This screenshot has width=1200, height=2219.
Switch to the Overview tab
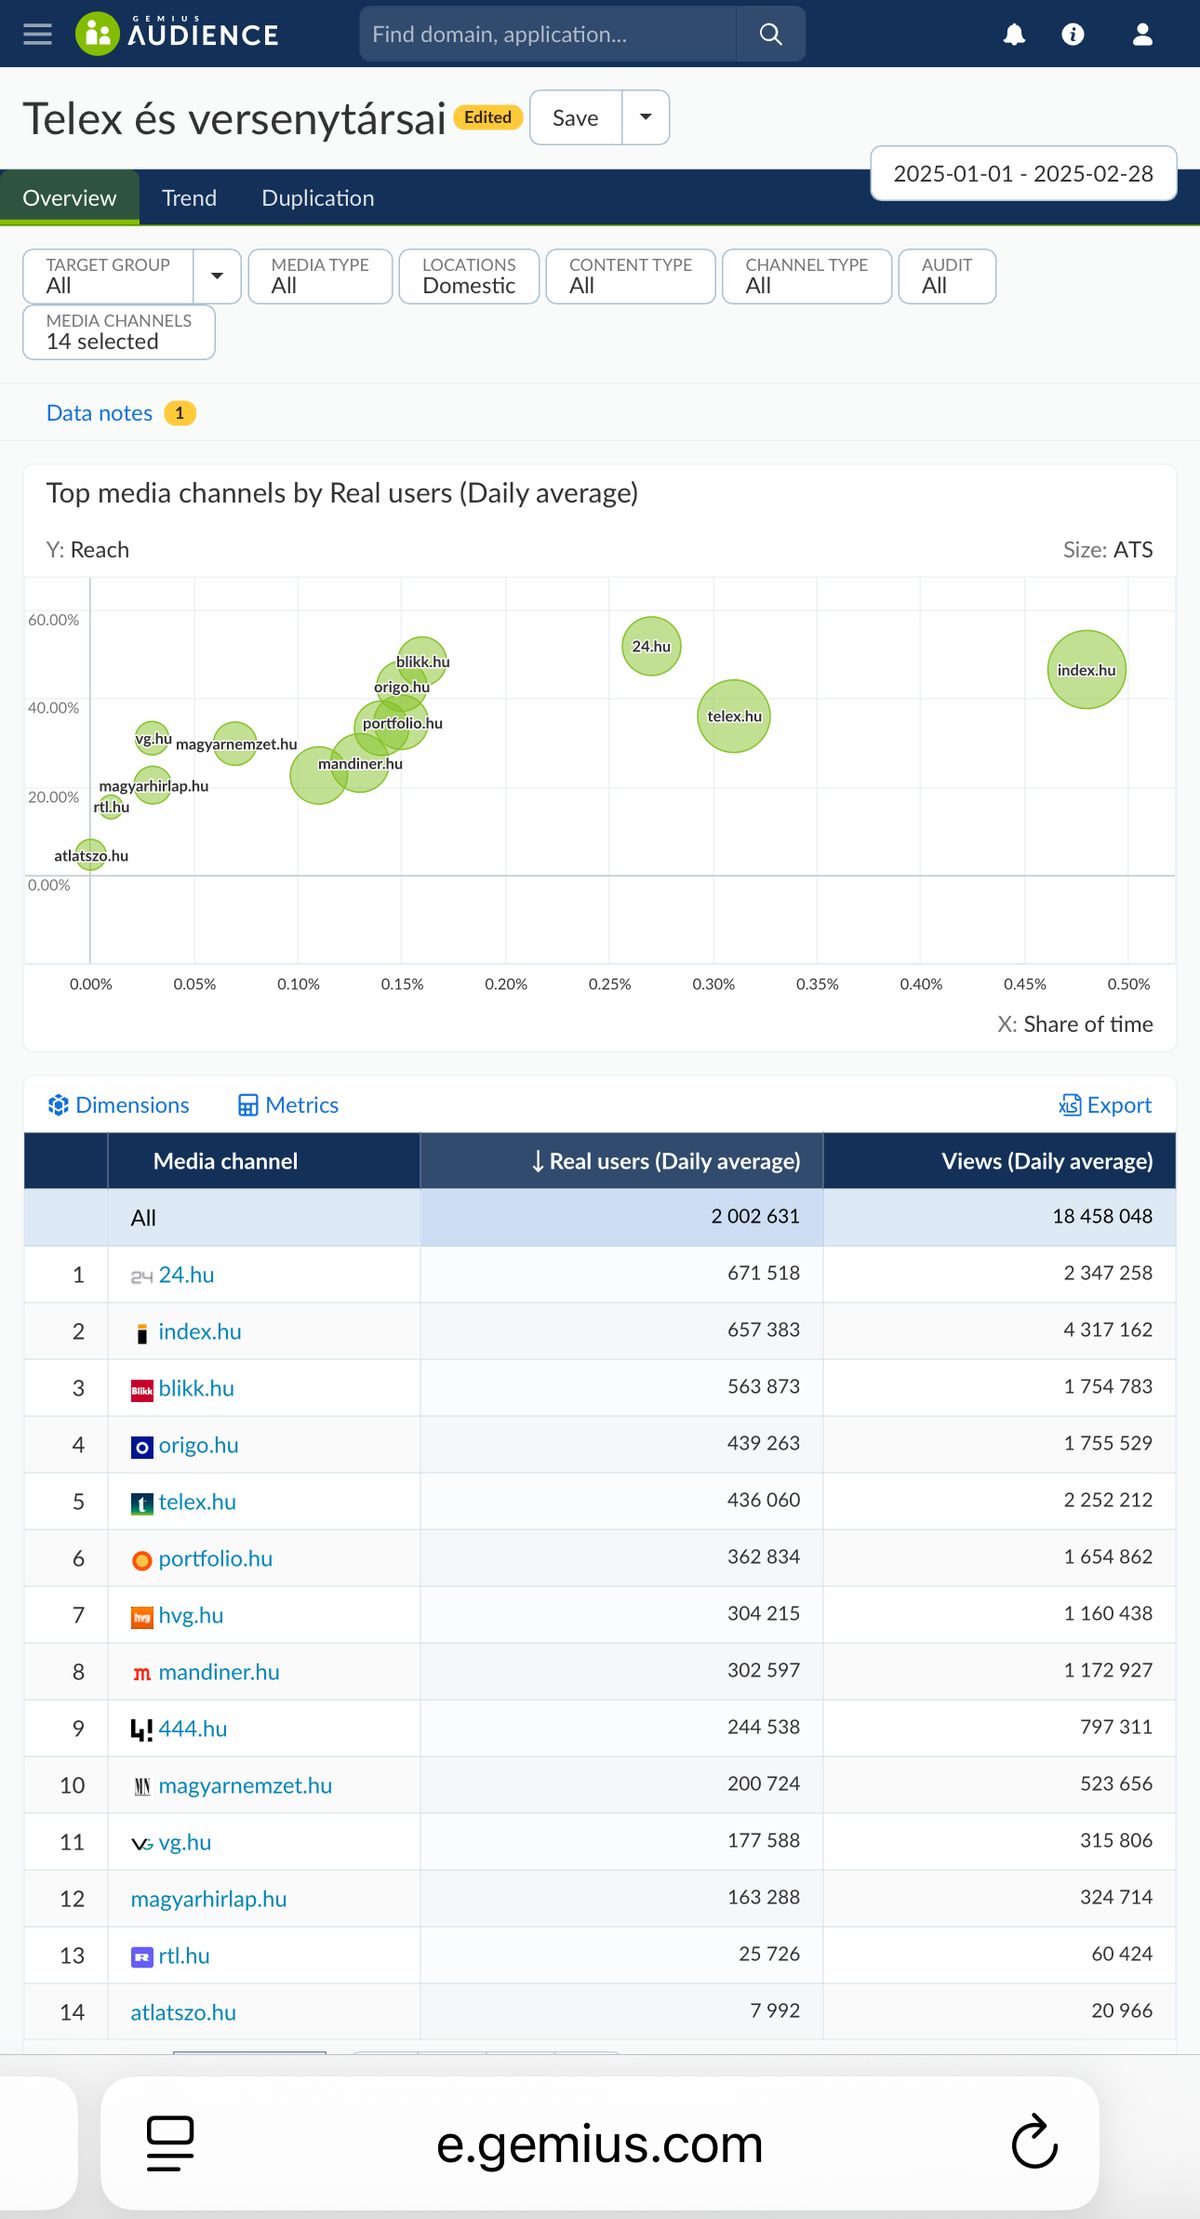(x=69, y=198)
